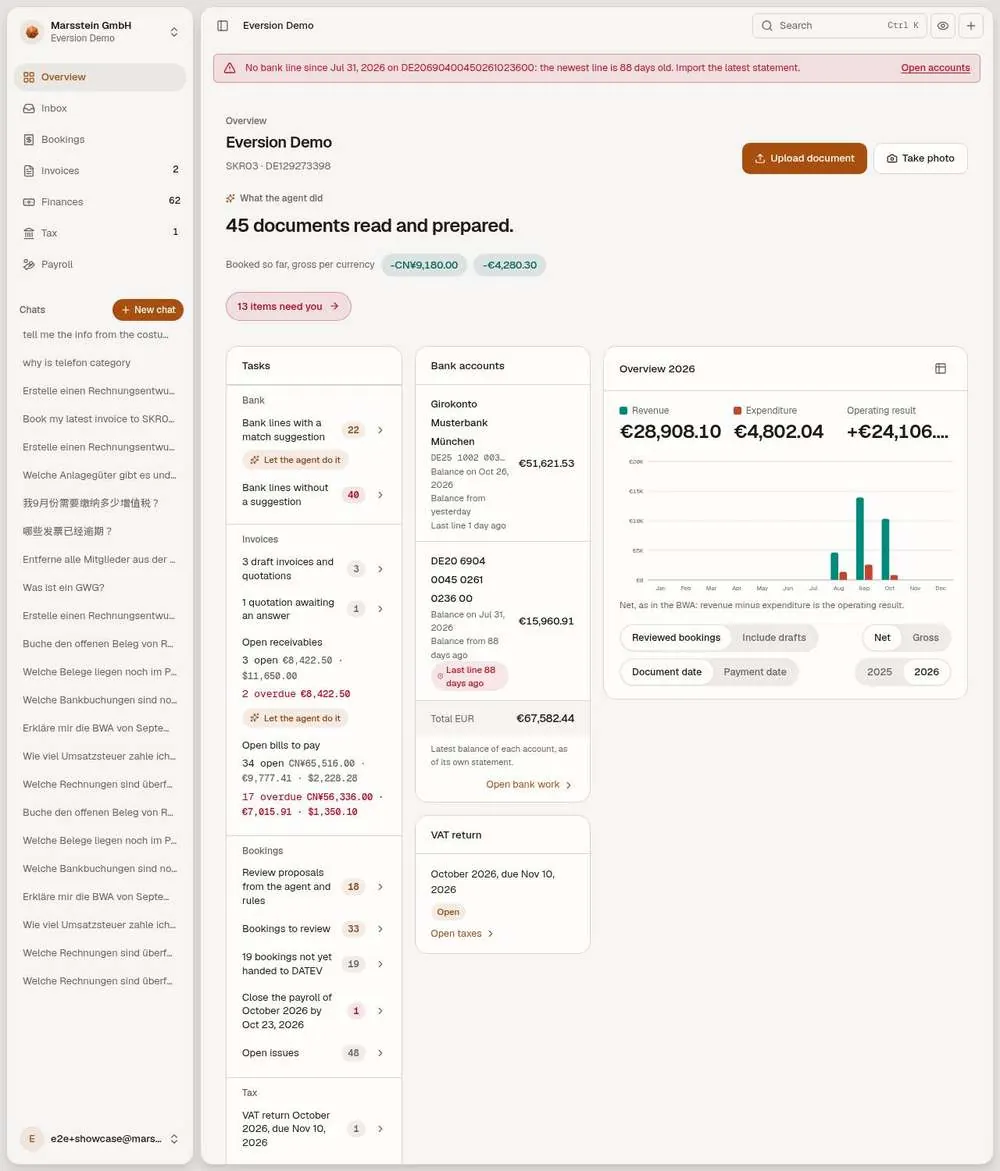
Task: Select Include drafts toggle option
Action: point(774,638)
